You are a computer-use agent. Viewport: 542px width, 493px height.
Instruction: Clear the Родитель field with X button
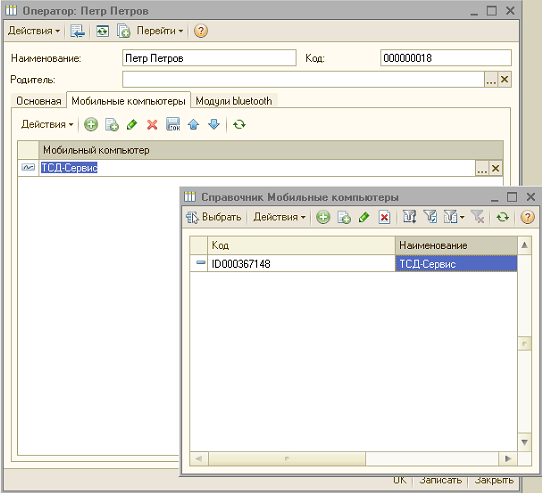point(505,80)
